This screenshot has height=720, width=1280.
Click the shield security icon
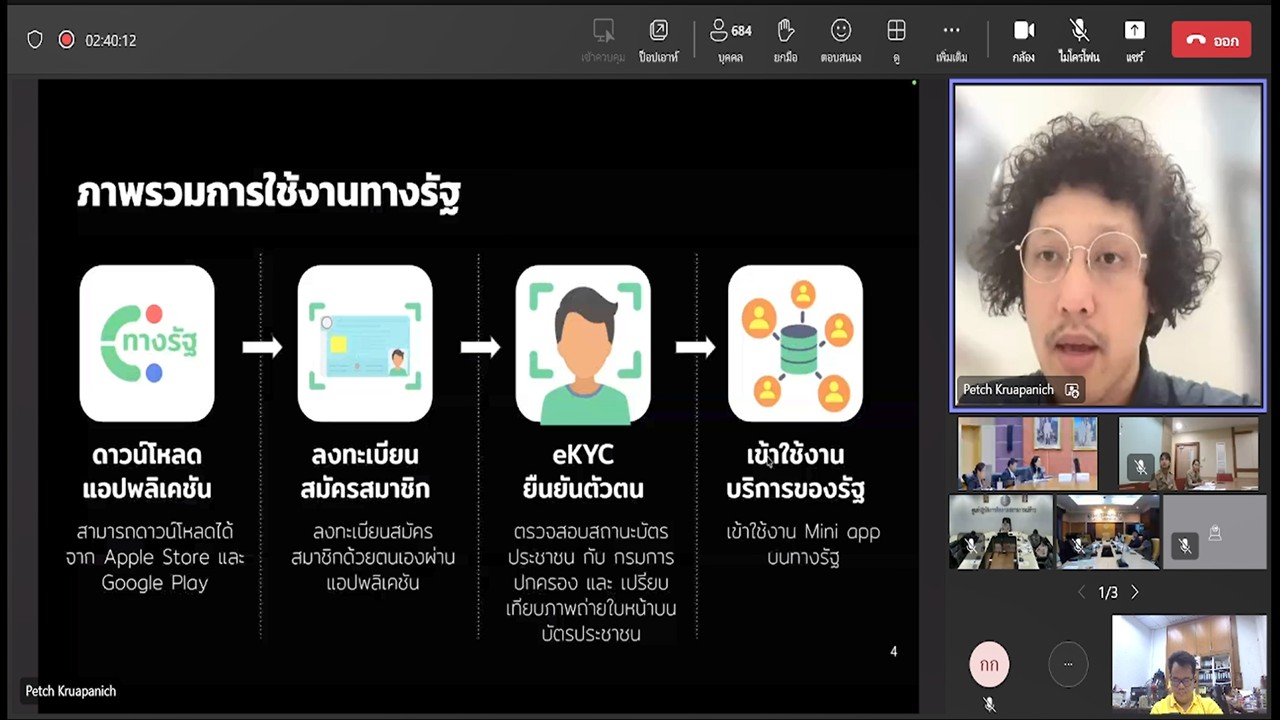coord(35,40)
